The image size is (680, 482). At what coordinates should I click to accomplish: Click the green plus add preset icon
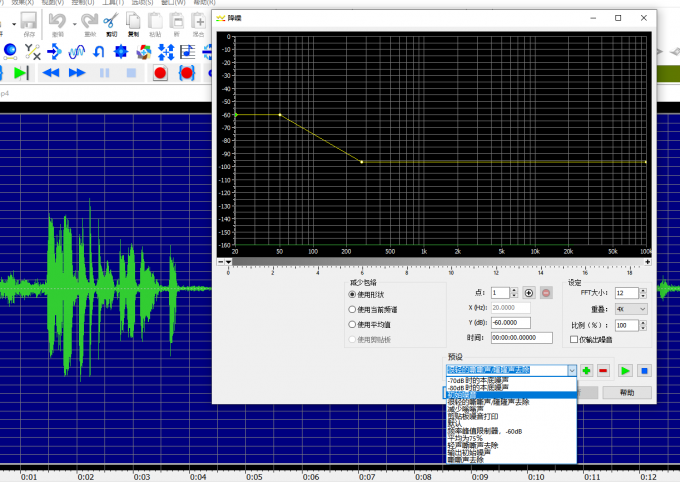(586, 371)
